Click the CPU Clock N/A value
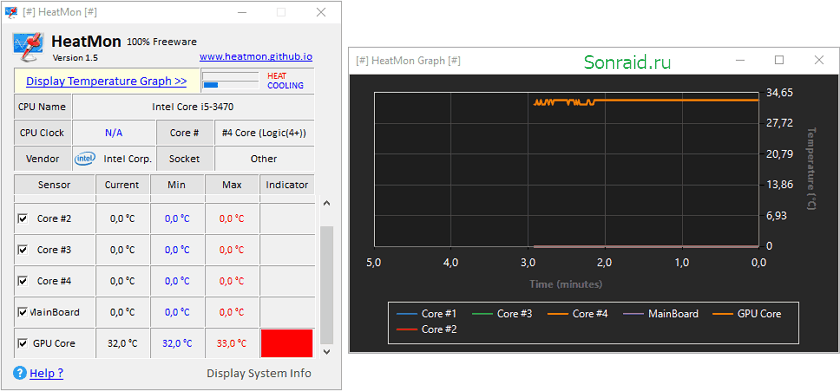Screen dimensions: 840x391 tap(114, 133)
